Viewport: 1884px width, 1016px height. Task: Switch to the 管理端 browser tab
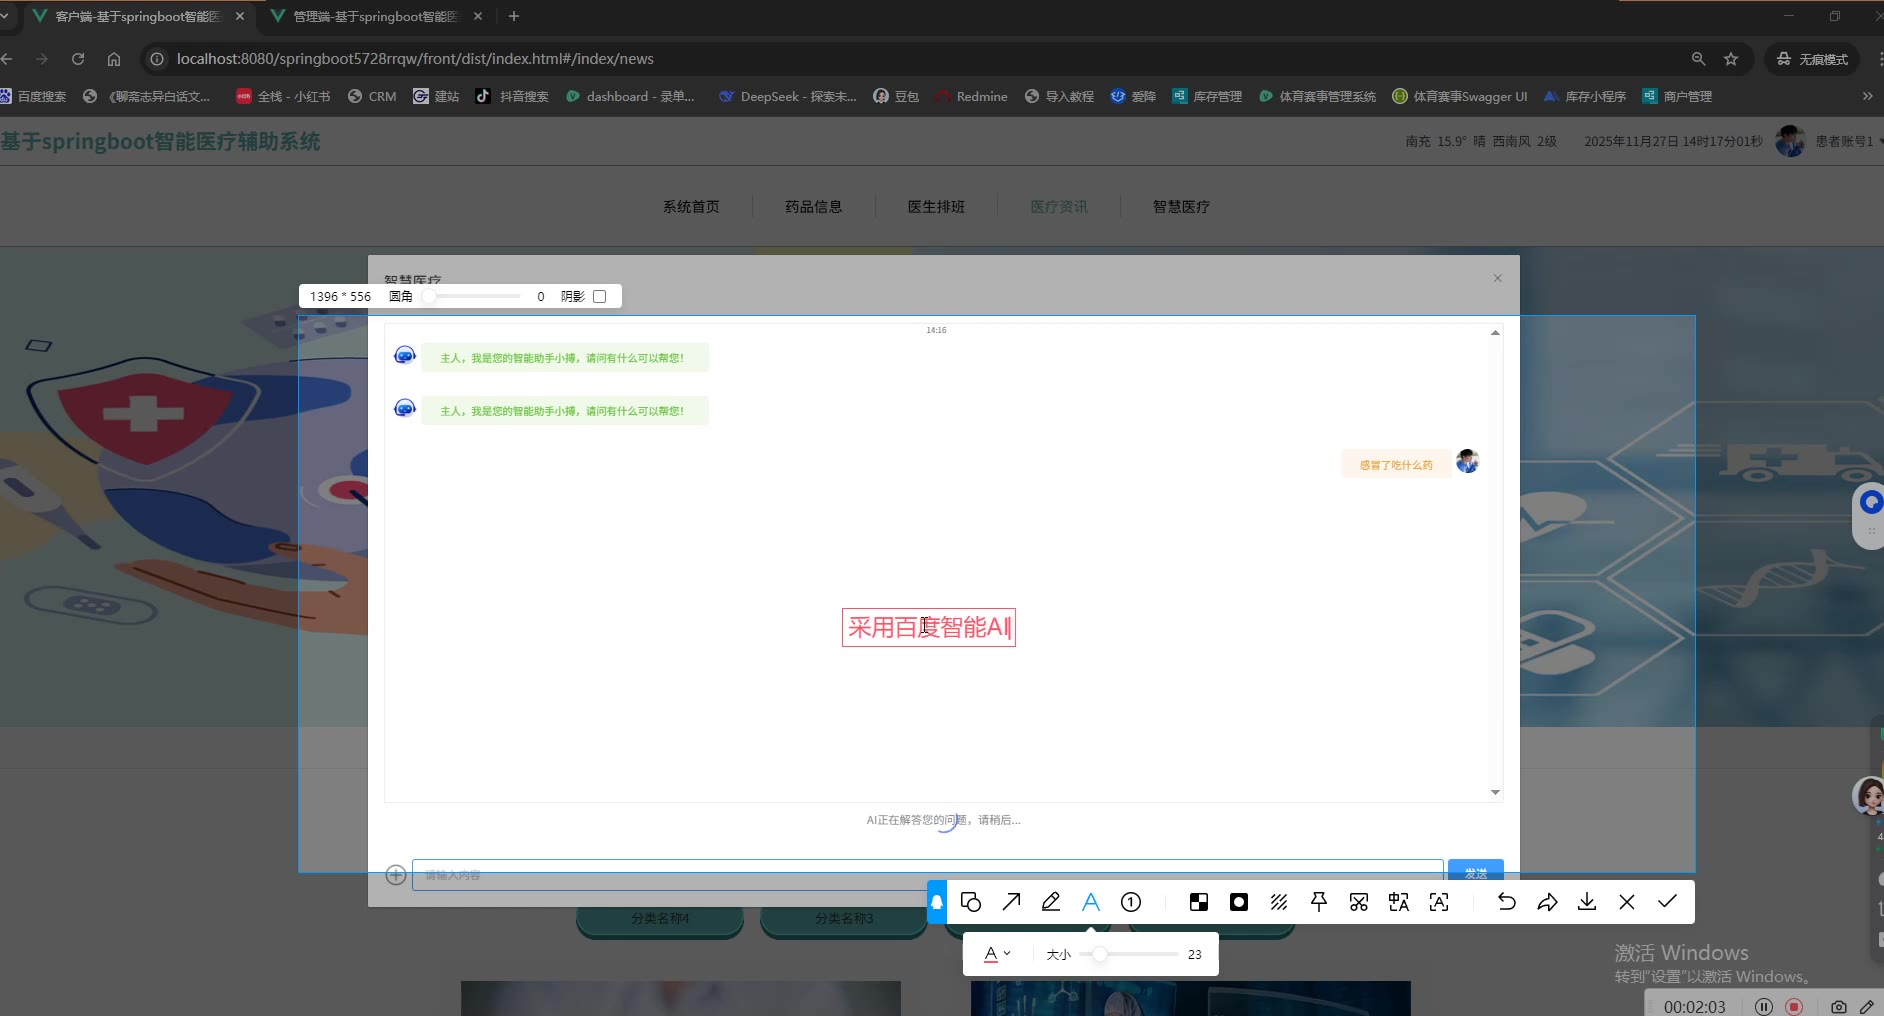[376, 16]
